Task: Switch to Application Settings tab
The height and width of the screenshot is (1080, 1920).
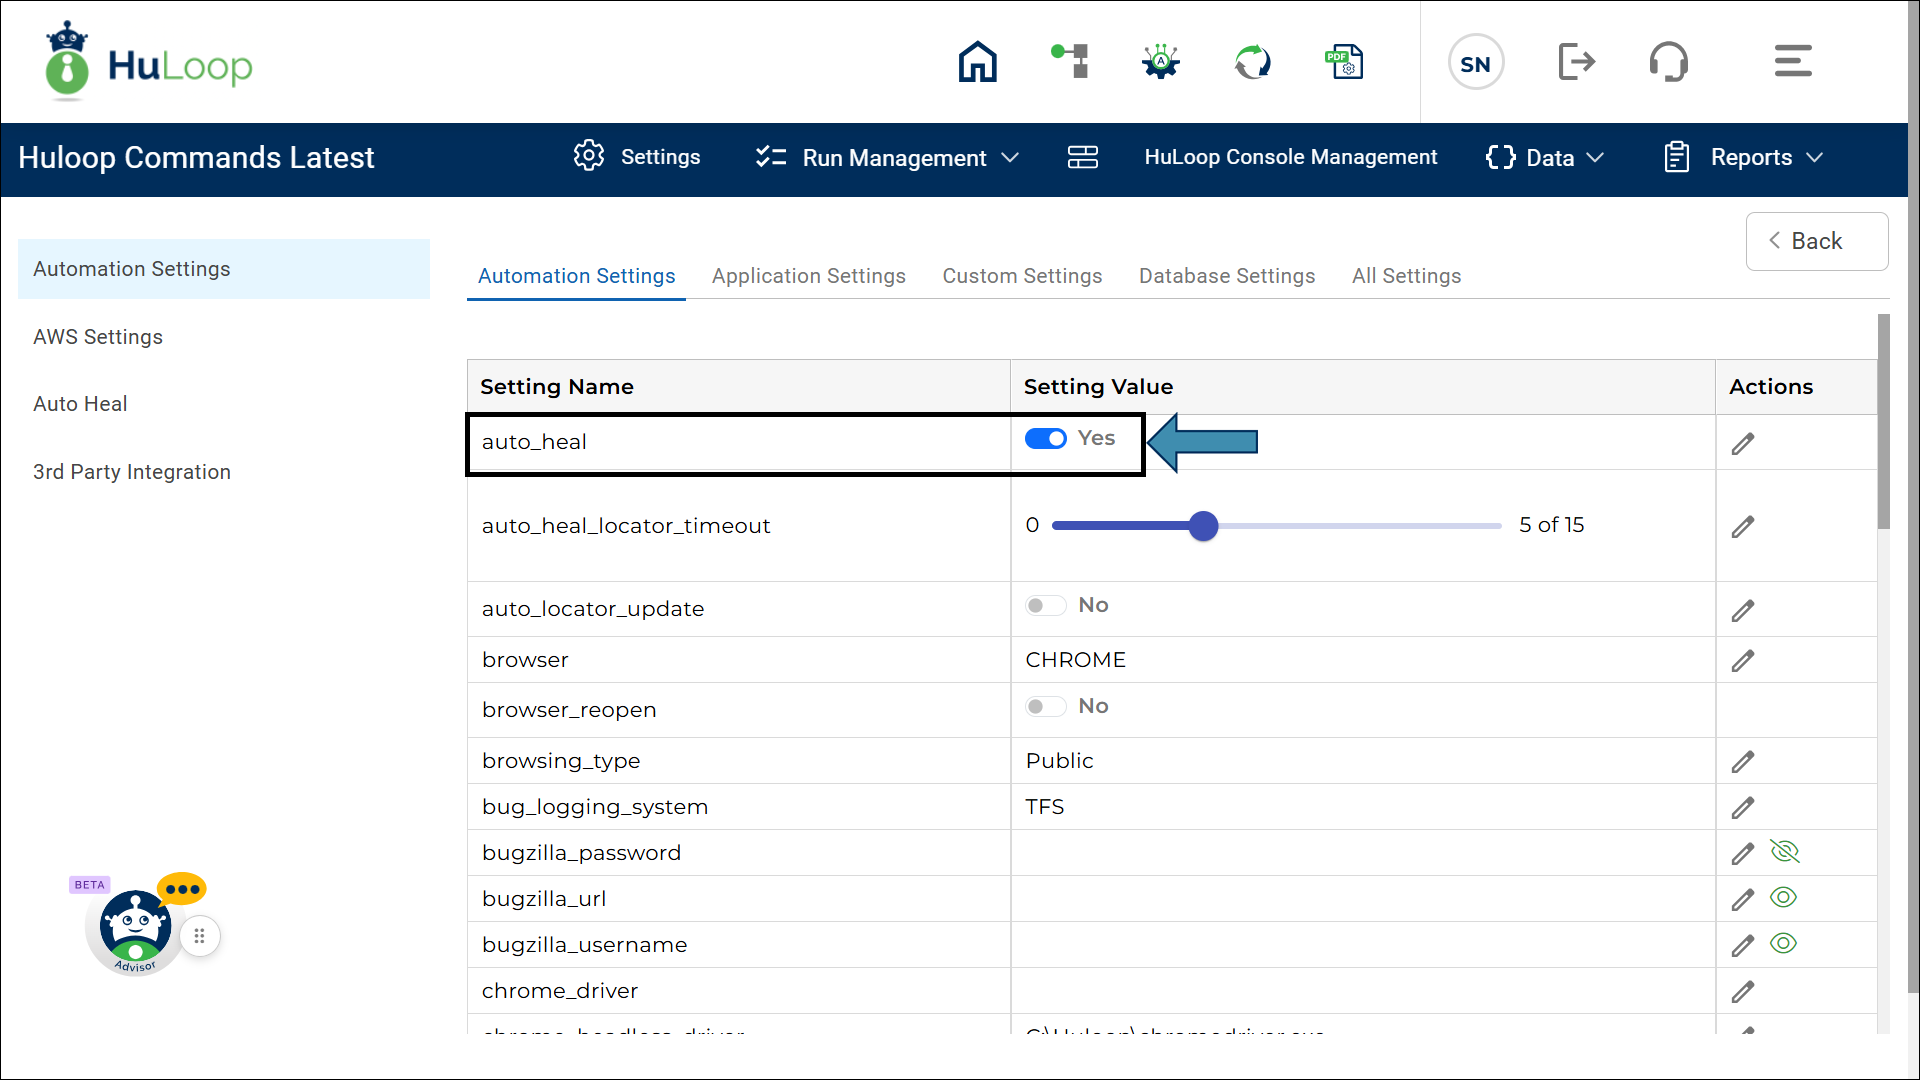Action: (808, 276)
